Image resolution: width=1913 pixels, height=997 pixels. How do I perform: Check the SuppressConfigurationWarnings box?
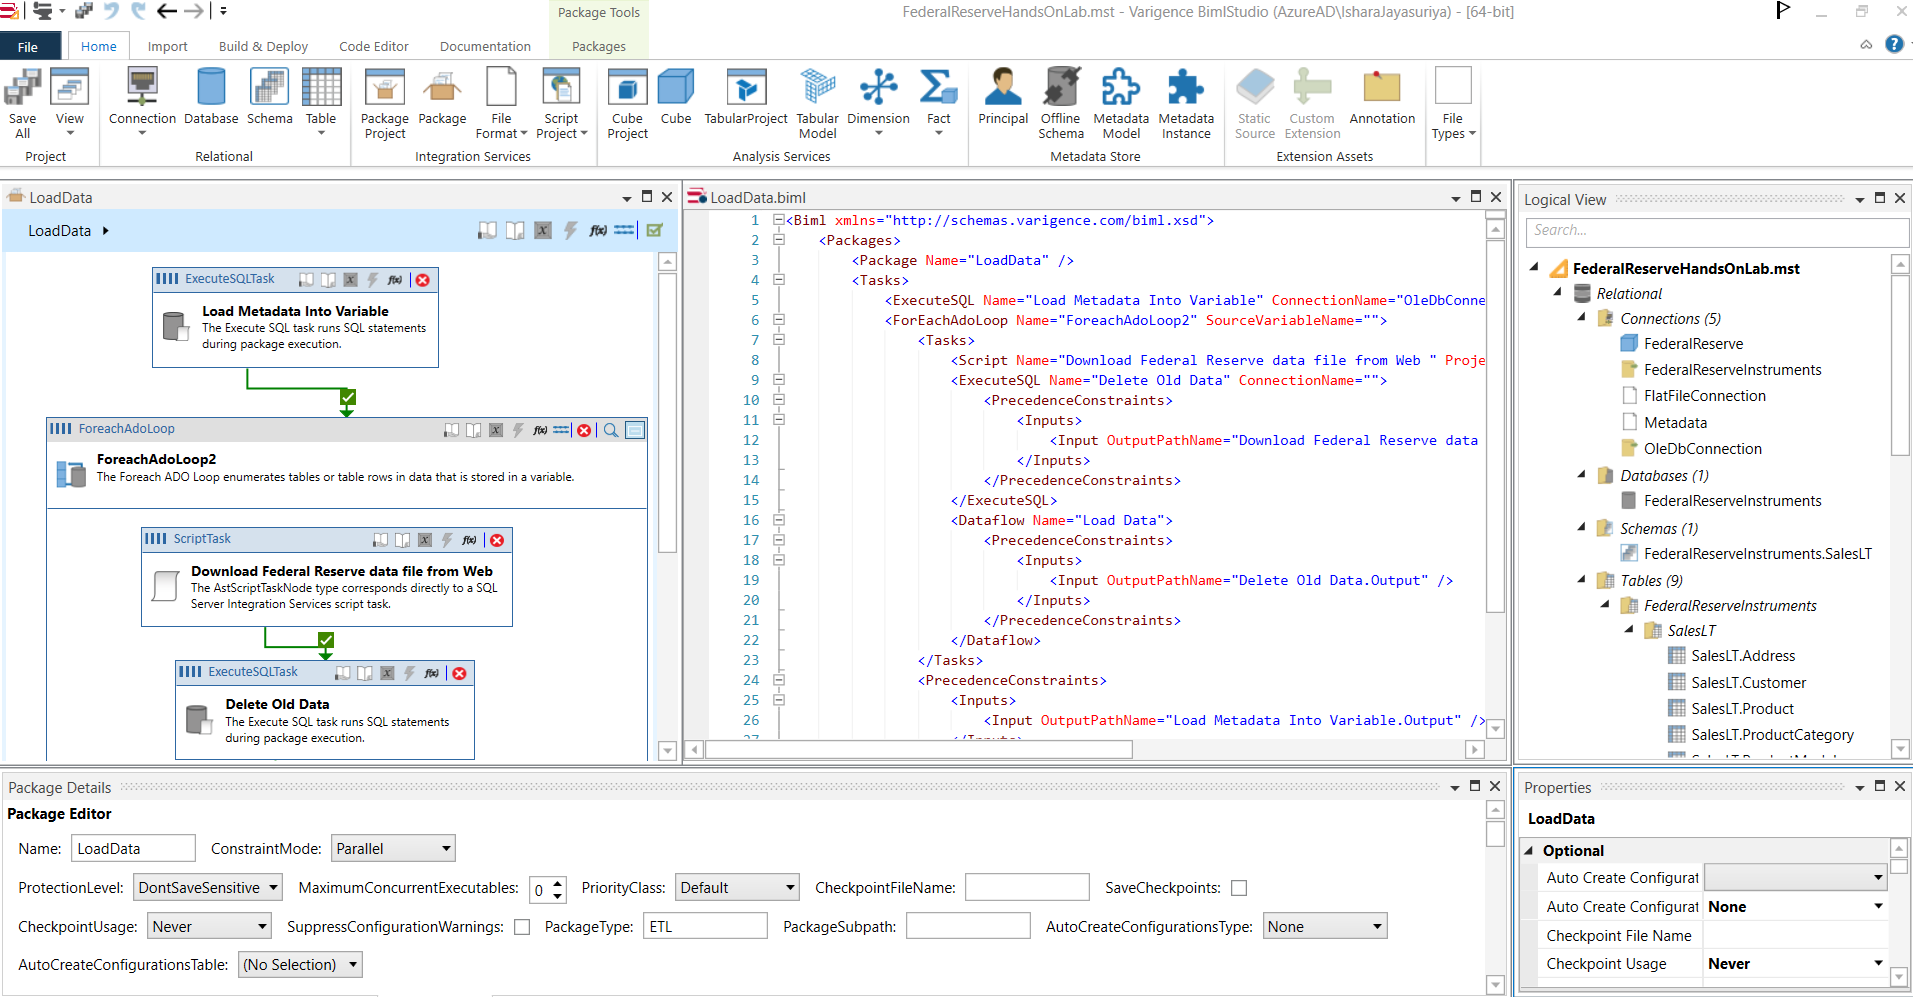521,926
